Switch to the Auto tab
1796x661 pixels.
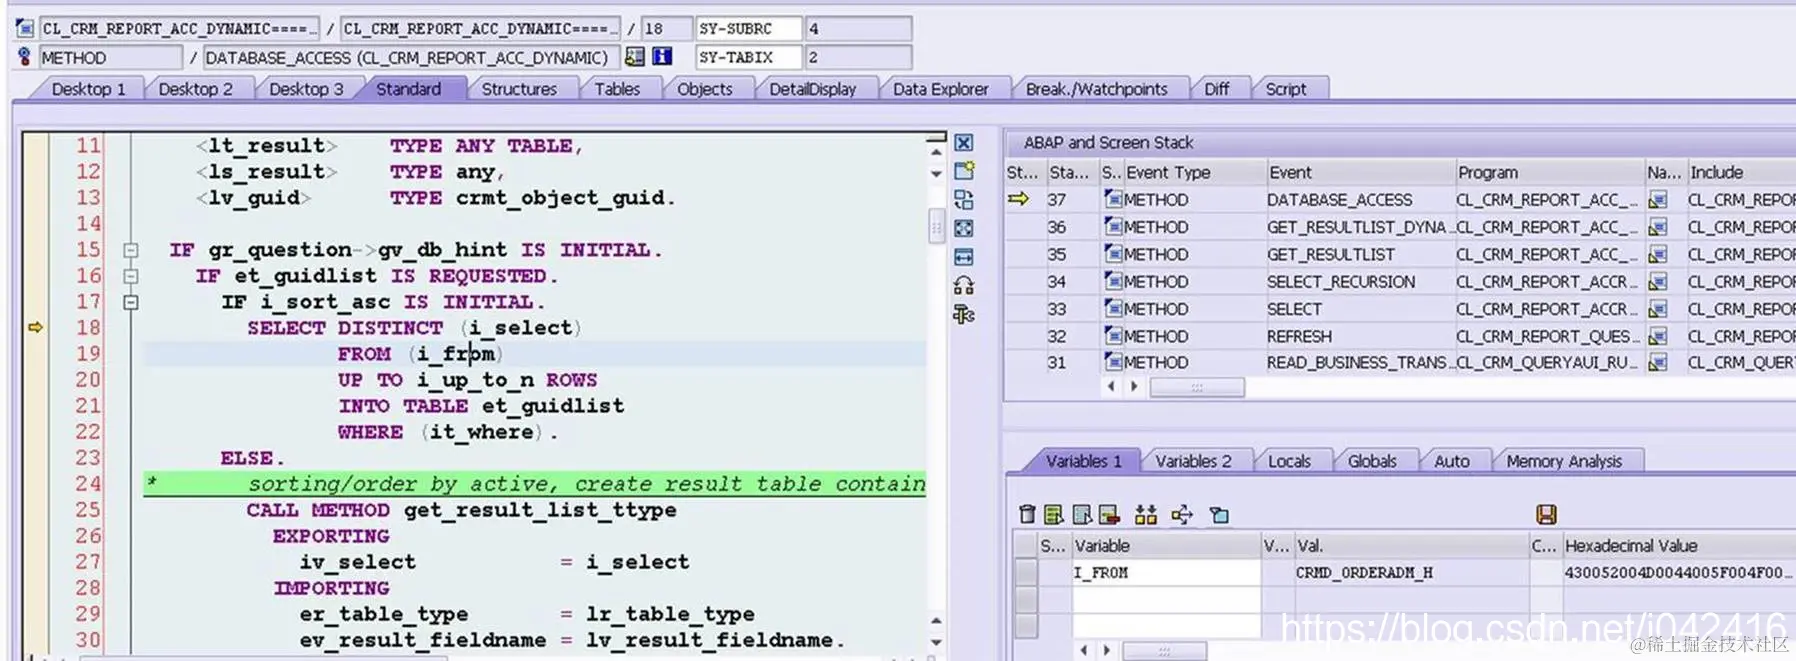[x=1452, y=461]
